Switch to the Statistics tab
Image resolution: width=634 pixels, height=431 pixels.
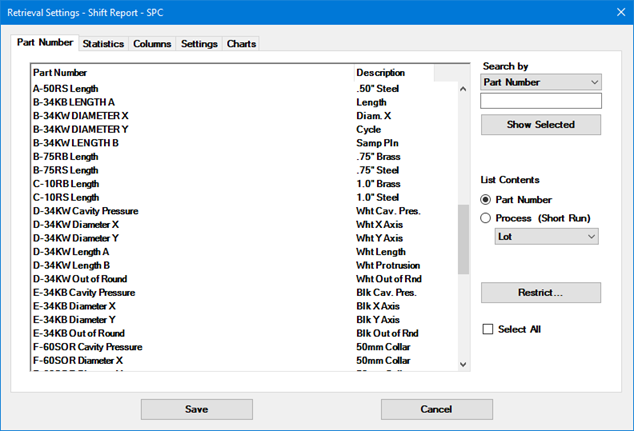coord(103,44)
